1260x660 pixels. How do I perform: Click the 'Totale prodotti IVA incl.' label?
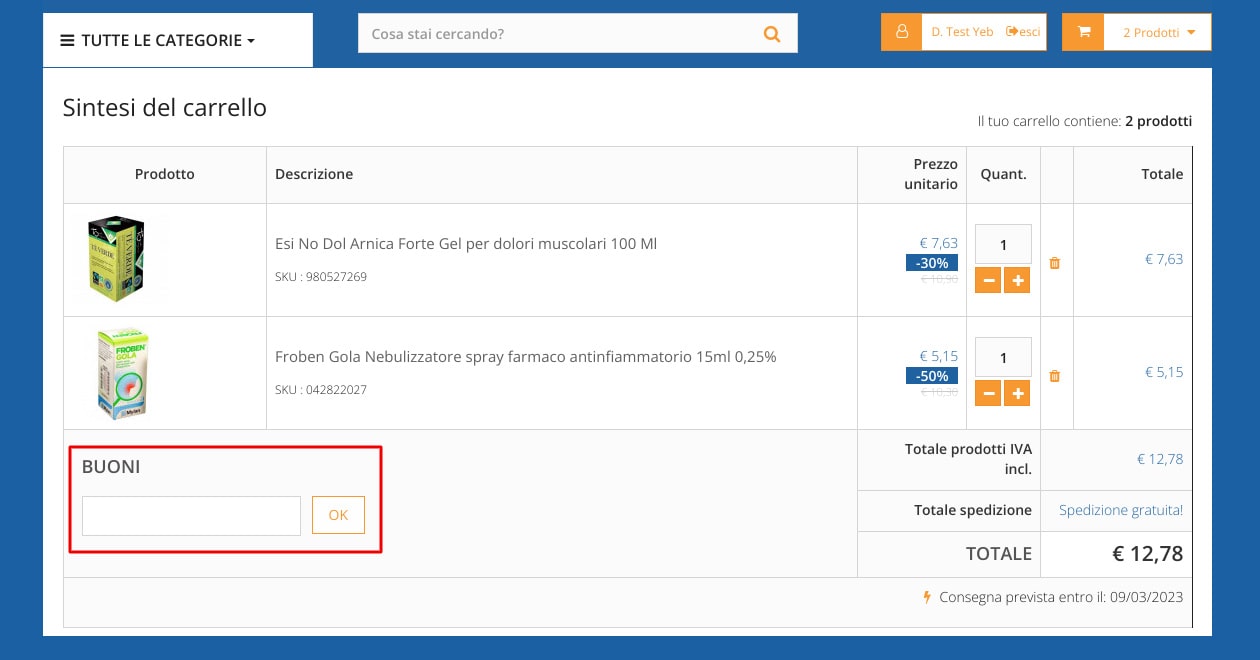click(968, 459)
